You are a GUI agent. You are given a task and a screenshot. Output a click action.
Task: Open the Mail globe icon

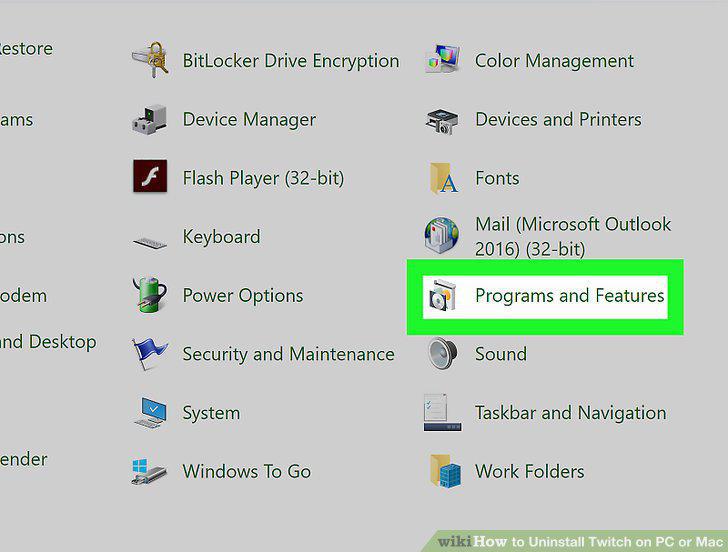(x=442, y=236)
